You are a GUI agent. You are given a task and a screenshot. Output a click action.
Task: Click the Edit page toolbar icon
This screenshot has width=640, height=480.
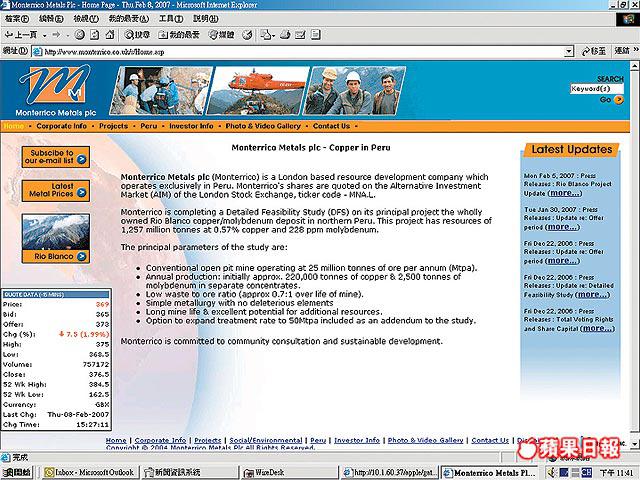(300, 35)
